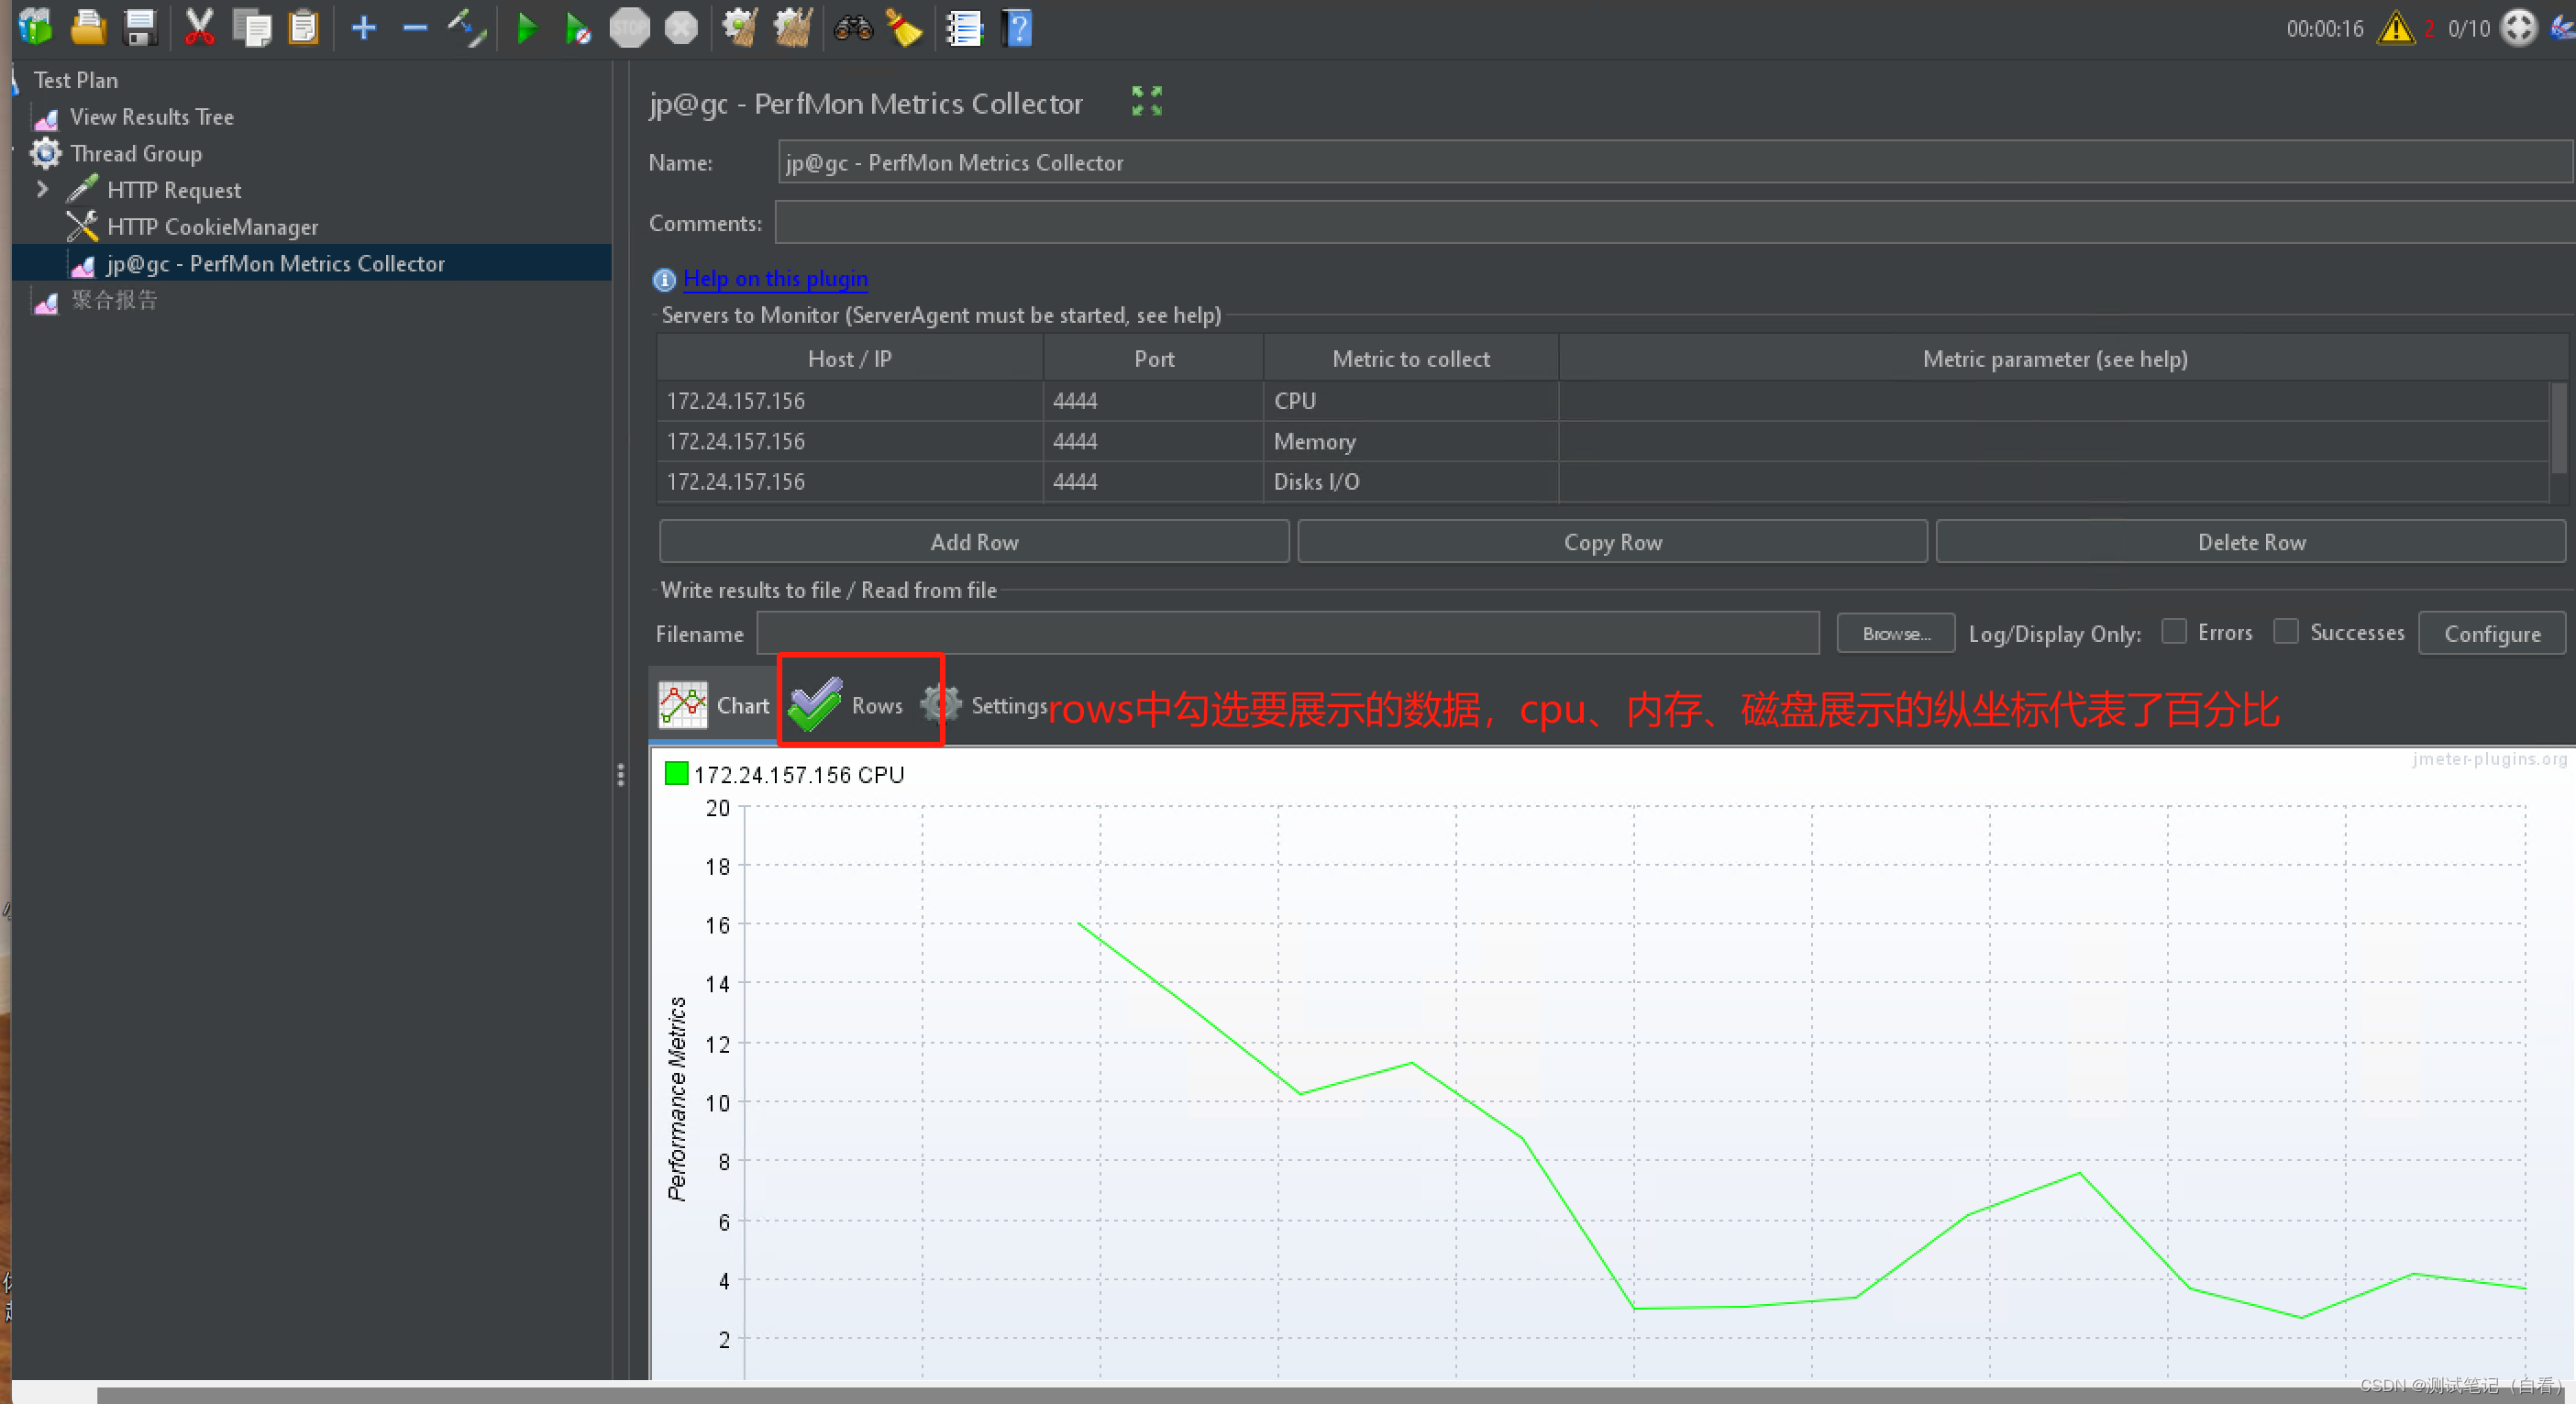Click the Stop test execution button

(625, 23)
